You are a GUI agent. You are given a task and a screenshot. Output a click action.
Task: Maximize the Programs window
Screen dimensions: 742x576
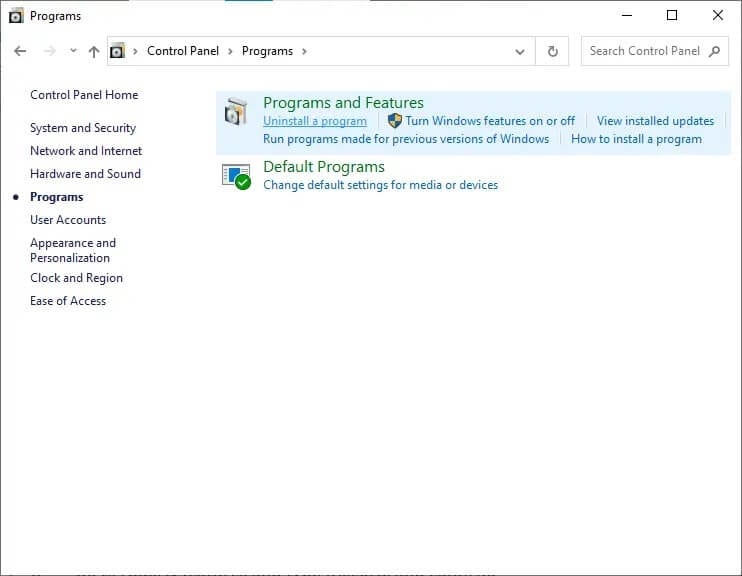coord(671,15)
